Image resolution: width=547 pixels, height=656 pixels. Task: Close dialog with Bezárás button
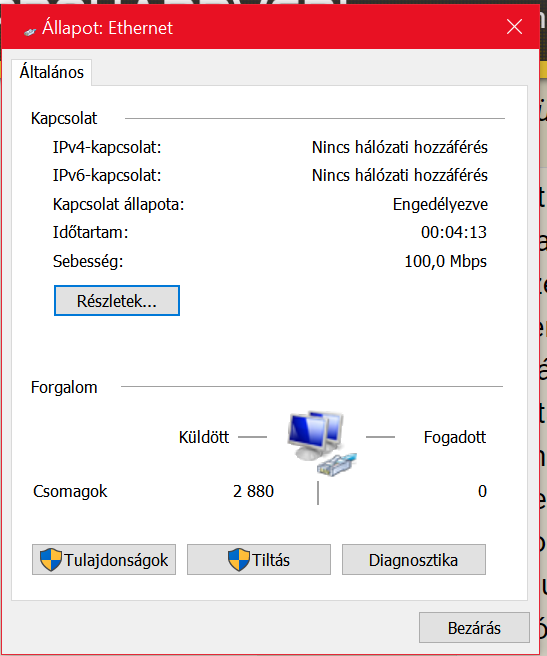(474, 628)
